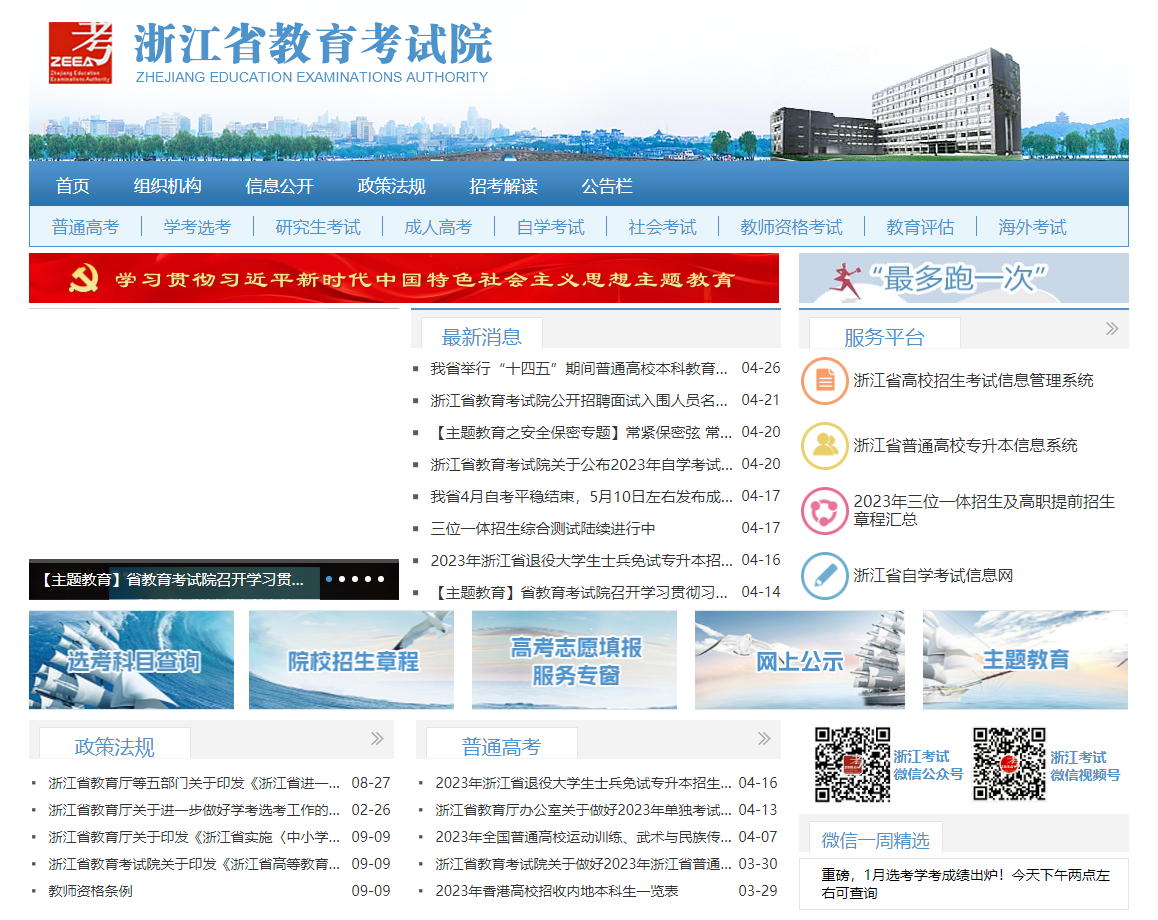The height and width of the screenshot is (920, 1158).
Task: Select the last carousel dot
Action: [381, 579]
